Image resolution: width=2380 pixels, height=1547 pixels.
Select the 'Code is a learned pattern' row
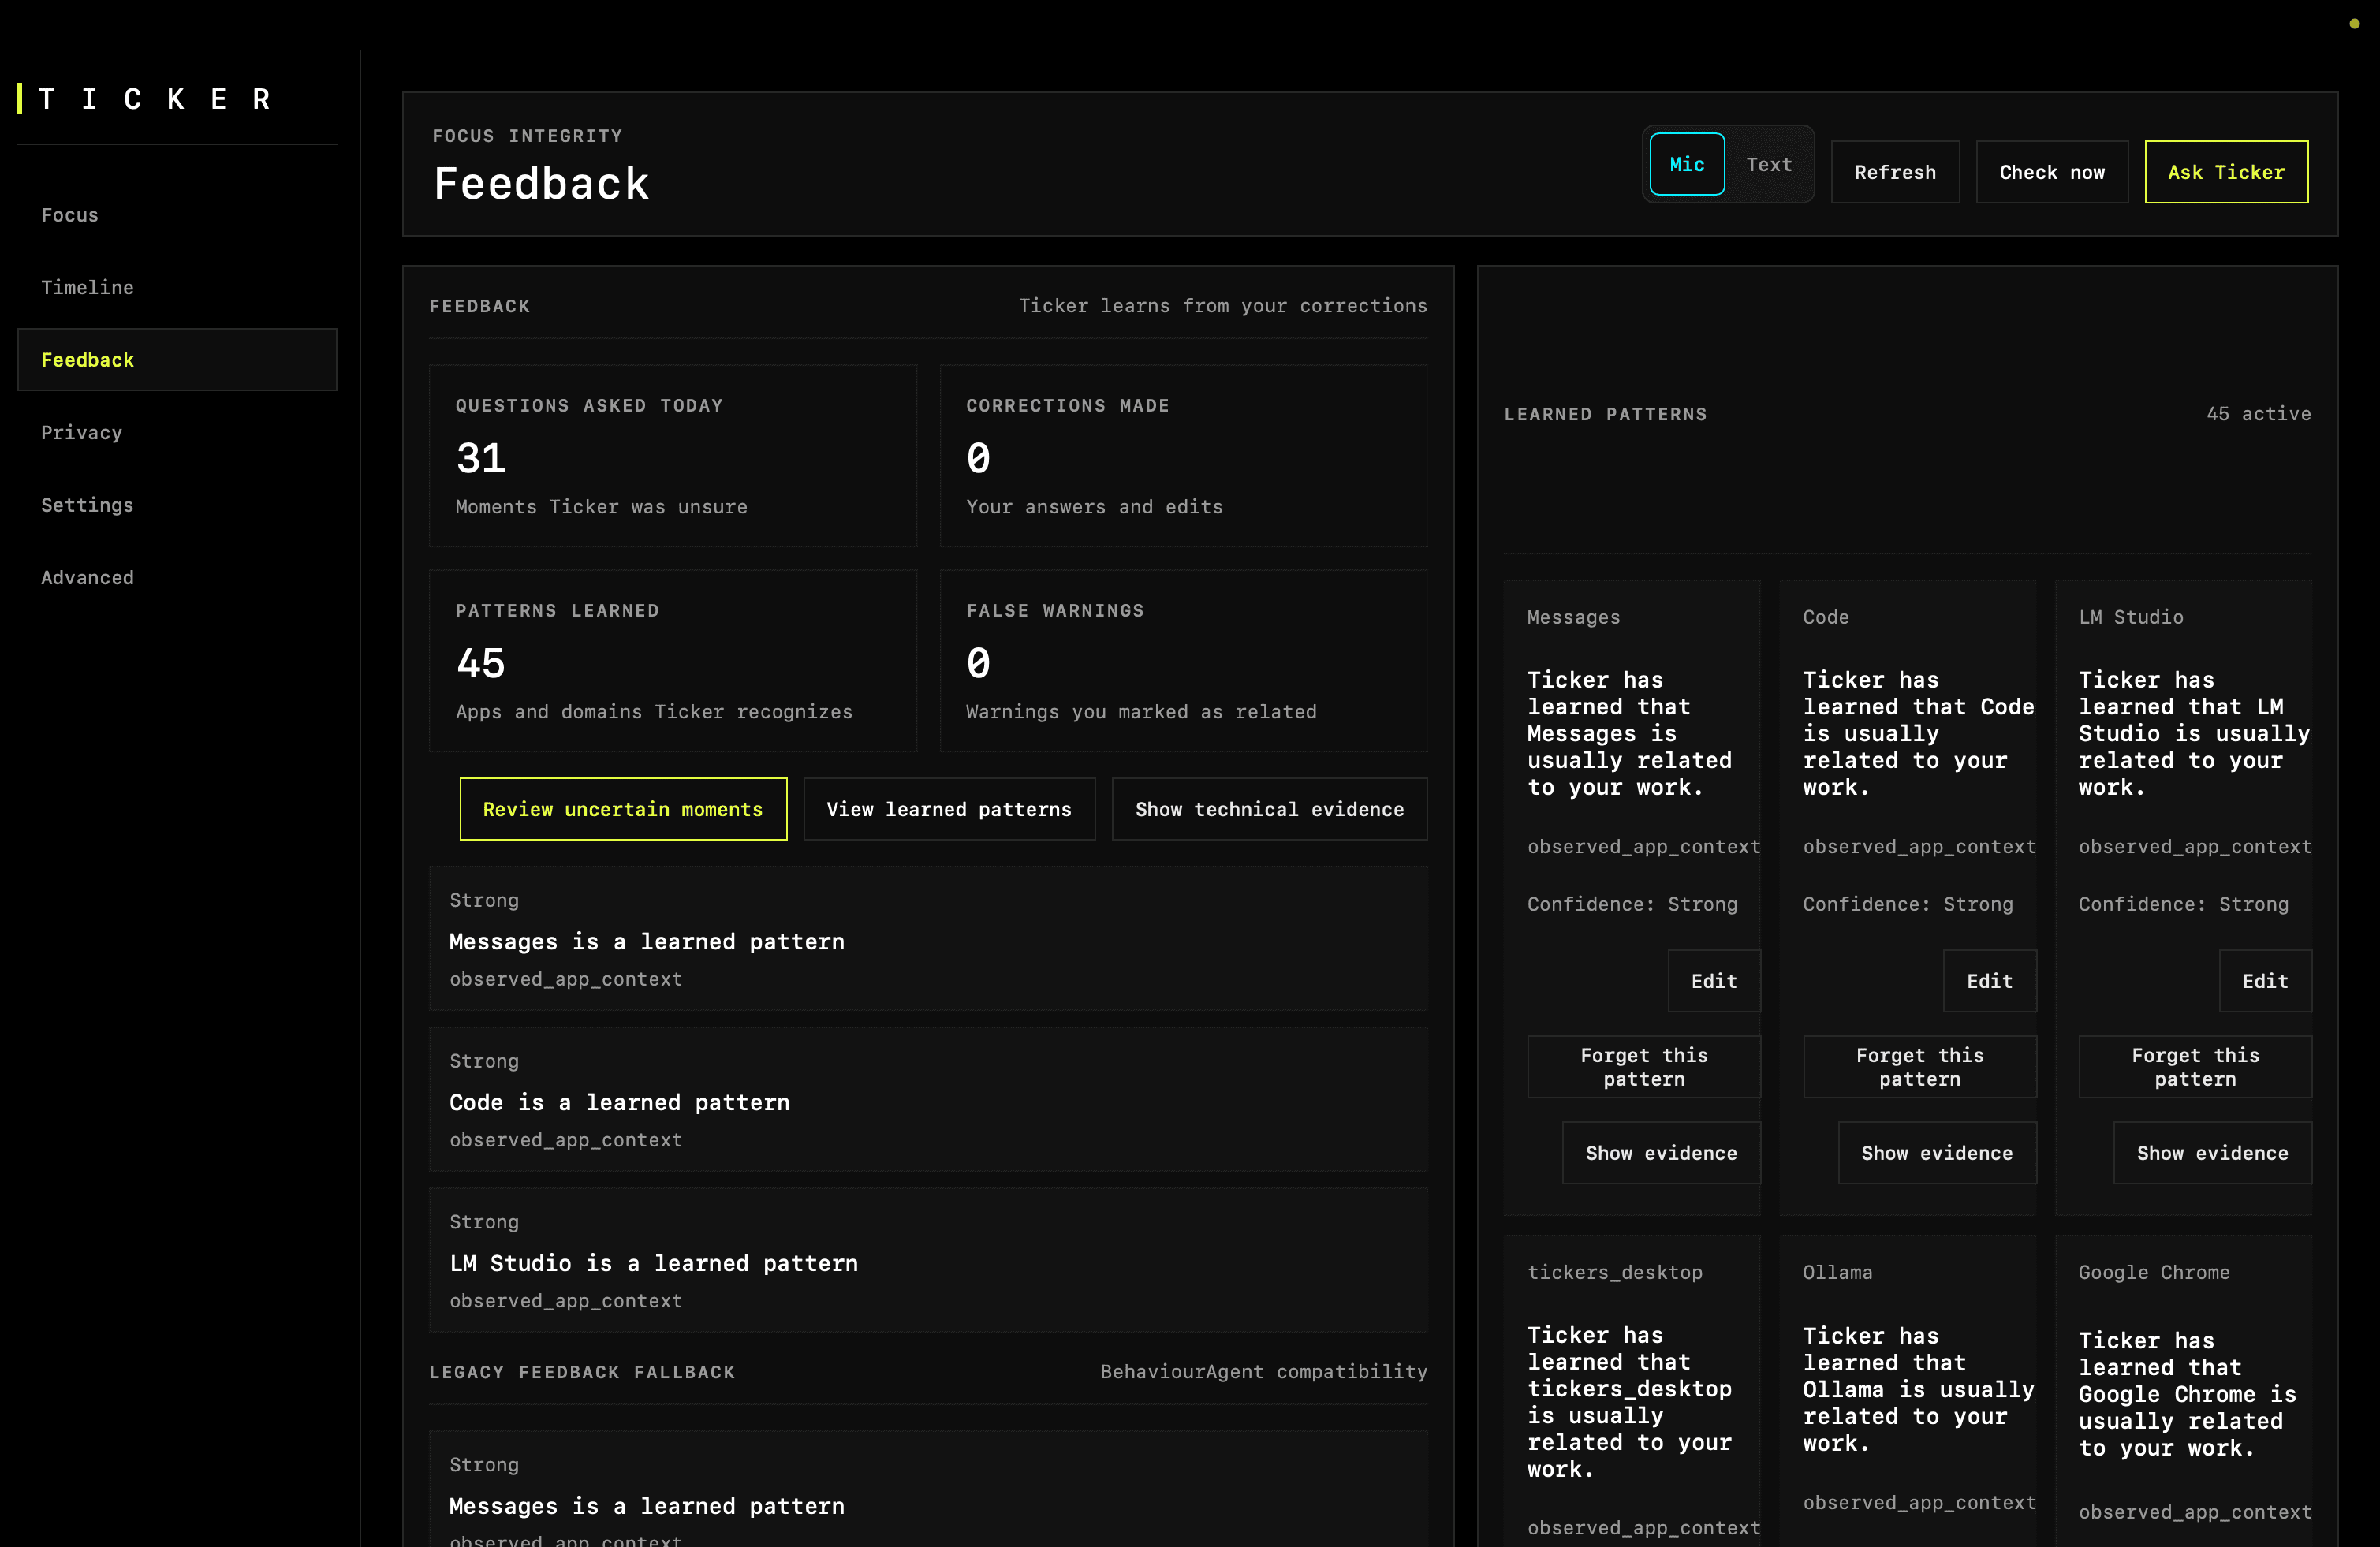[928, 1099]
